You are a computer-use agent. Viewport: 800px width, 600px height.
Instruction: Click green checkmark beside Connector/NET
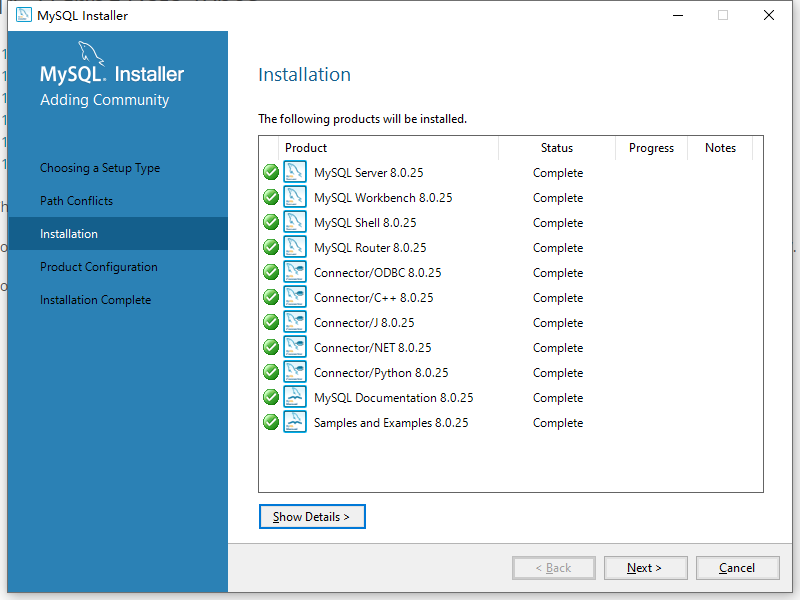(271, 347)
